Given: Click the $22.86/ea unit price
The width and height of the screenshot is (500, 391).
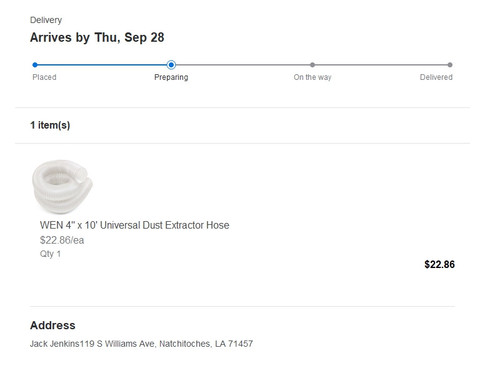Looking at the screenshot, I should pos(62,240).
